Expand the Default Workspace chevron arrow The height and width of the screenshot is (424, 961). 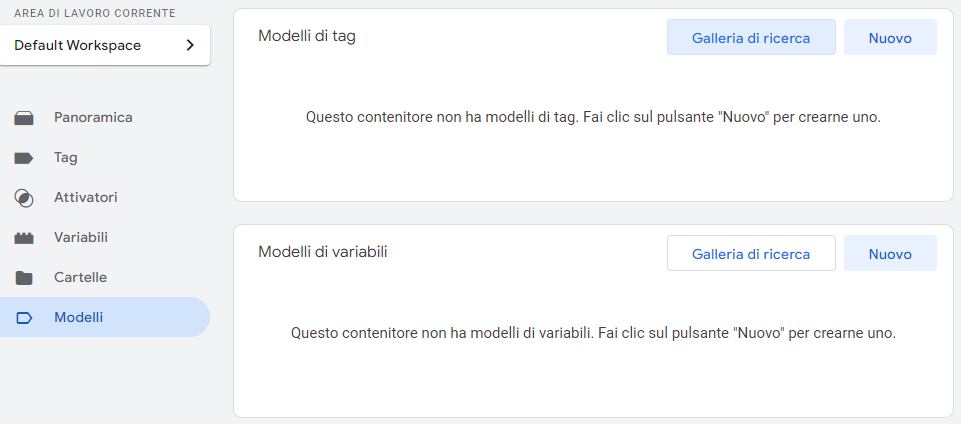(190, 45)
